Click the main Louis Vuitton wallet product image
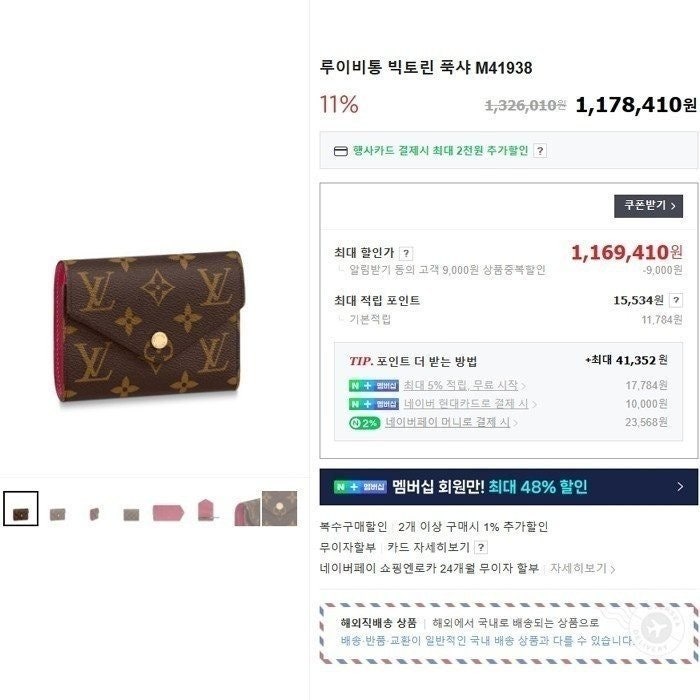Screen dimensions: 700x700 point(149,326)
